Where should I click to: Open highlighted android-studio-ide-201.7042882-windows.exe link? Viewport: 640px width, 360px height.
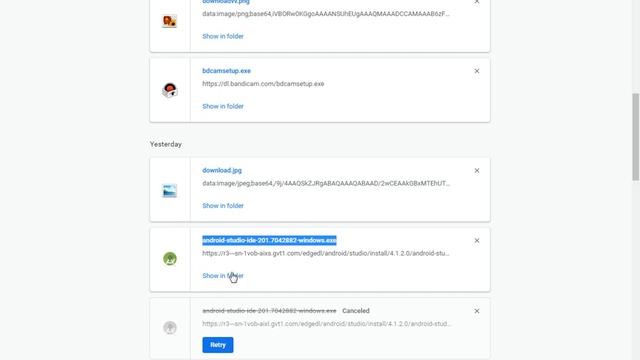pyautogui.click(x=269, y=240)
